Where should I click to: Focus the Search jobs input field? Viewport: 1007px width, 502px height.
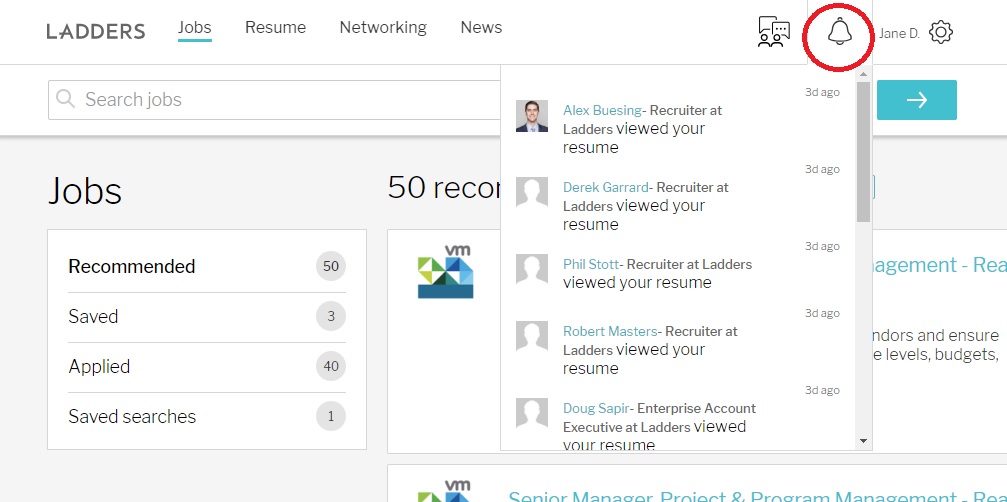click(274, 100)
